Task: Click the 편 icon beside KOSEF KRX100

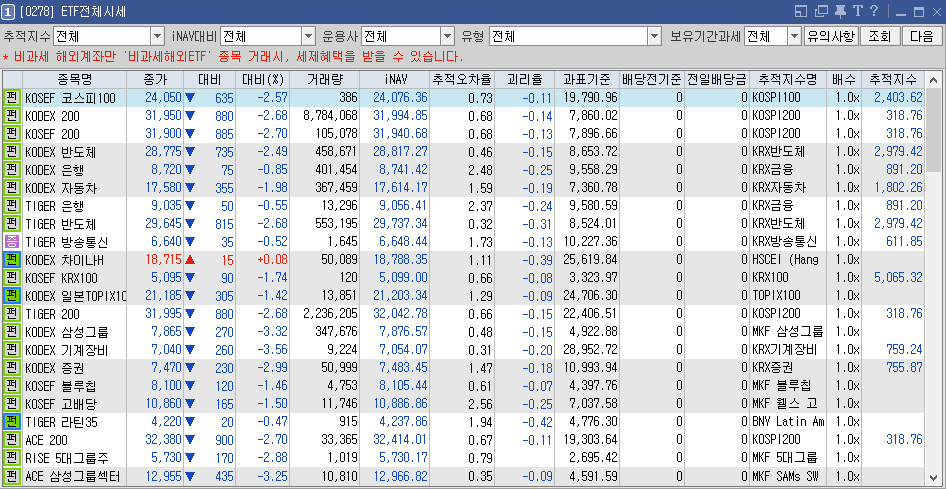Action: click(12, 278)
